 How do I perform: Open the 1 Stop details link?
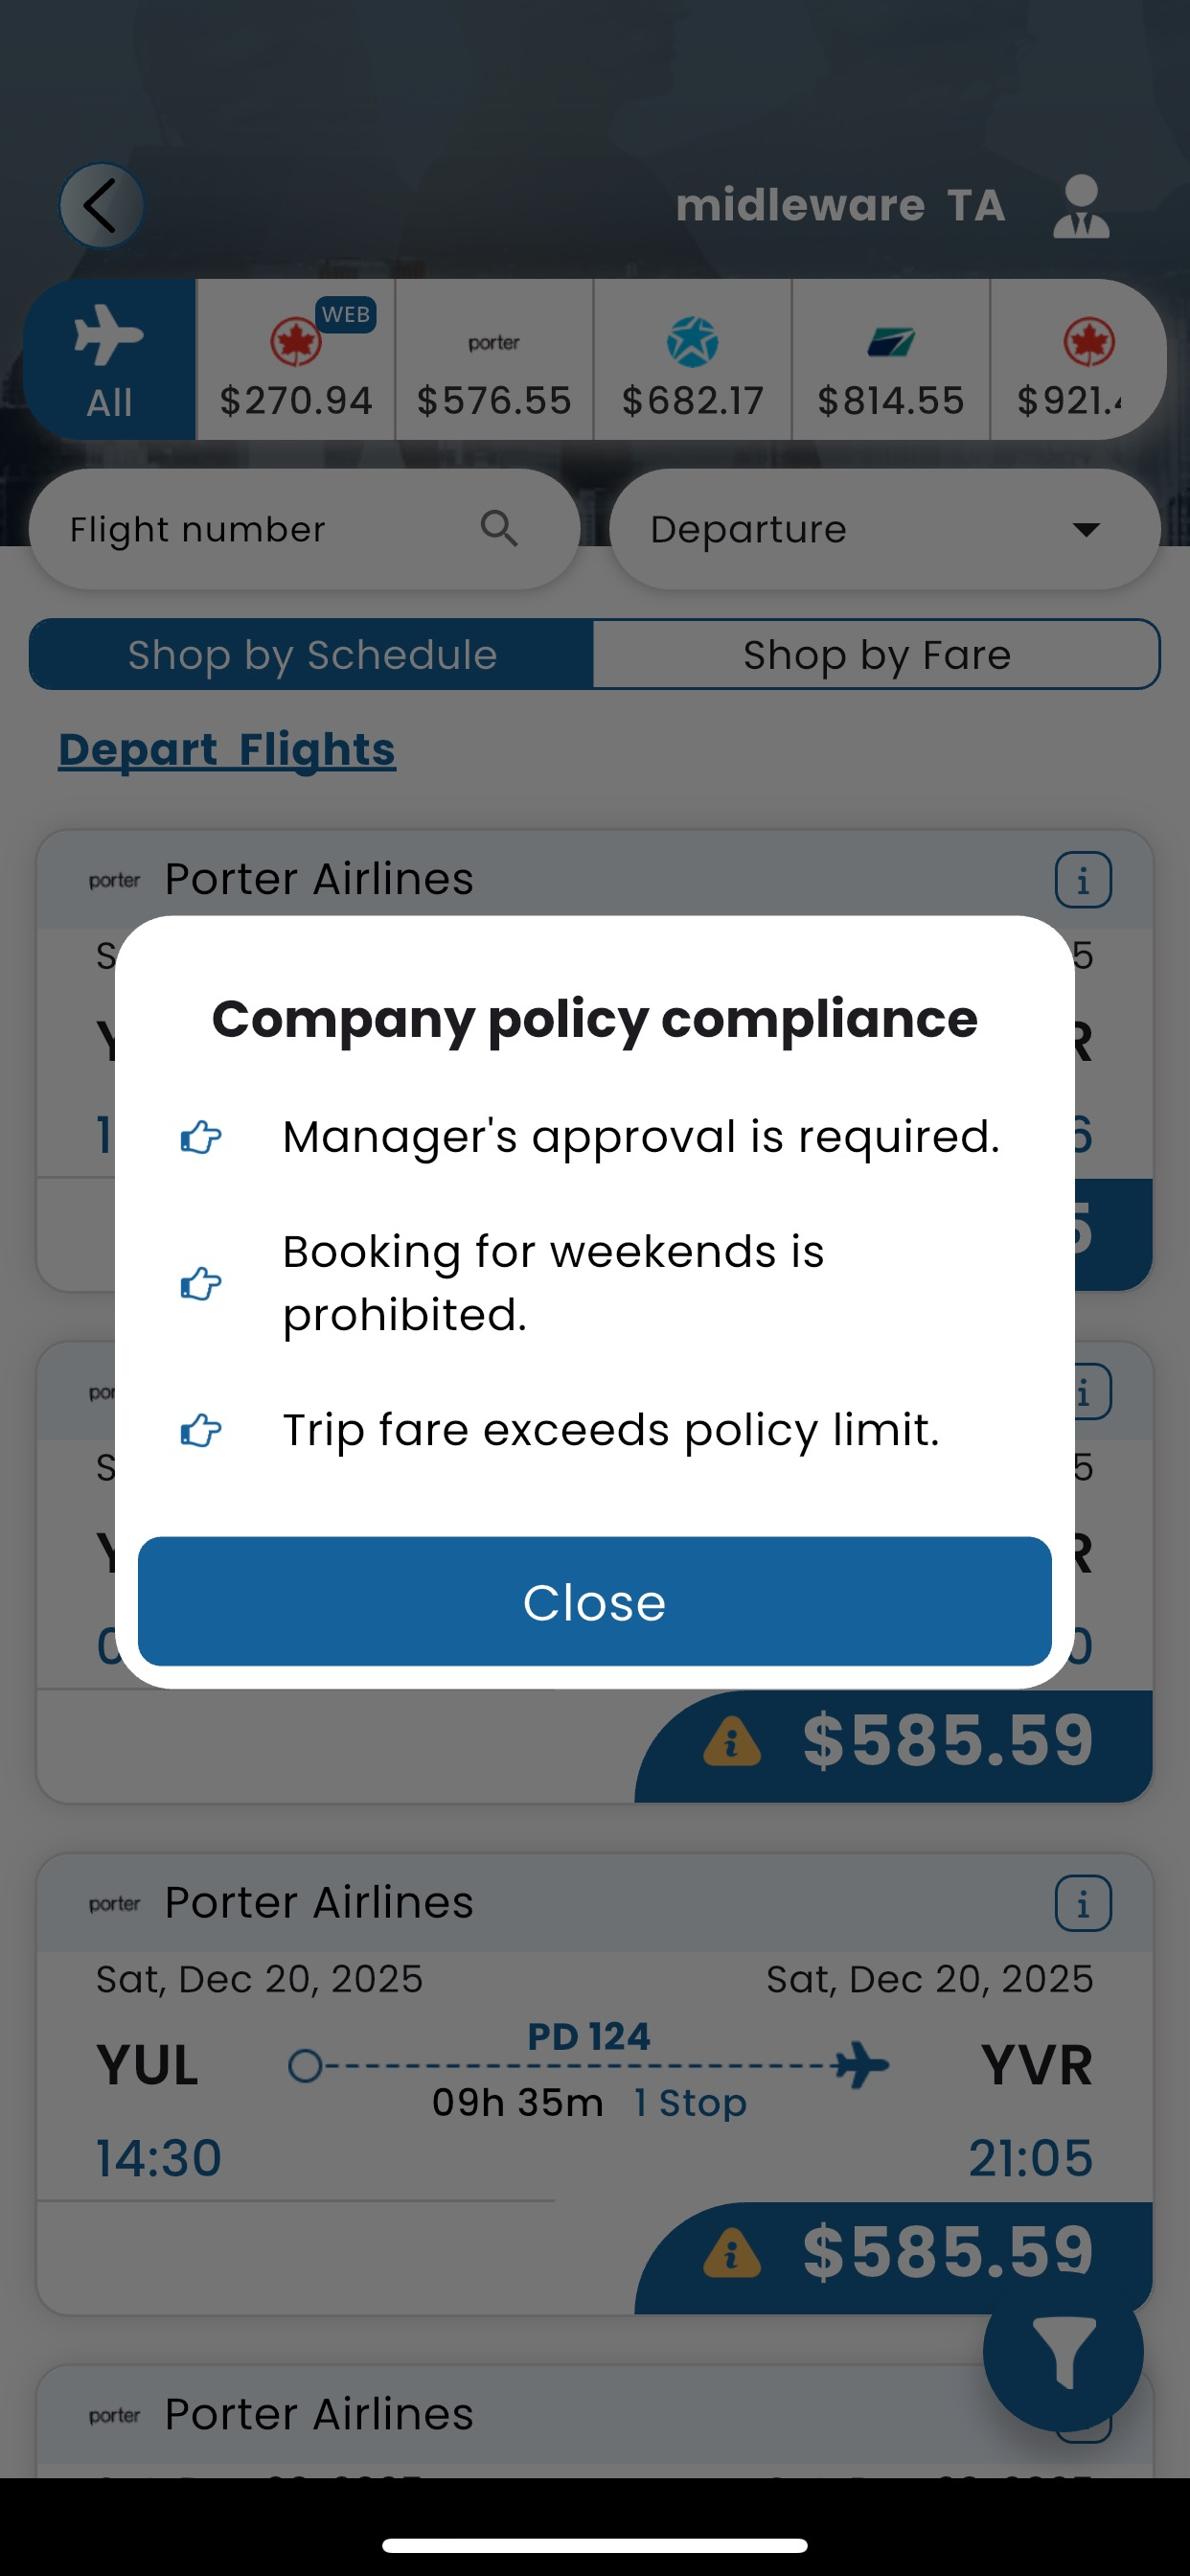tap(691, 2103)
